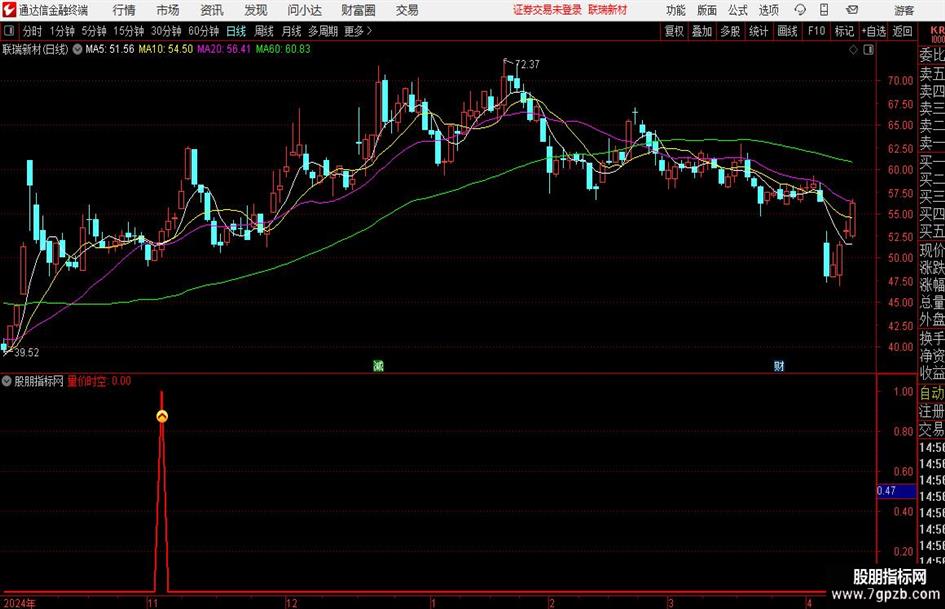Click the MA20: 56.41 label
This screenshot has height=609, width=945.
point(224,49)
